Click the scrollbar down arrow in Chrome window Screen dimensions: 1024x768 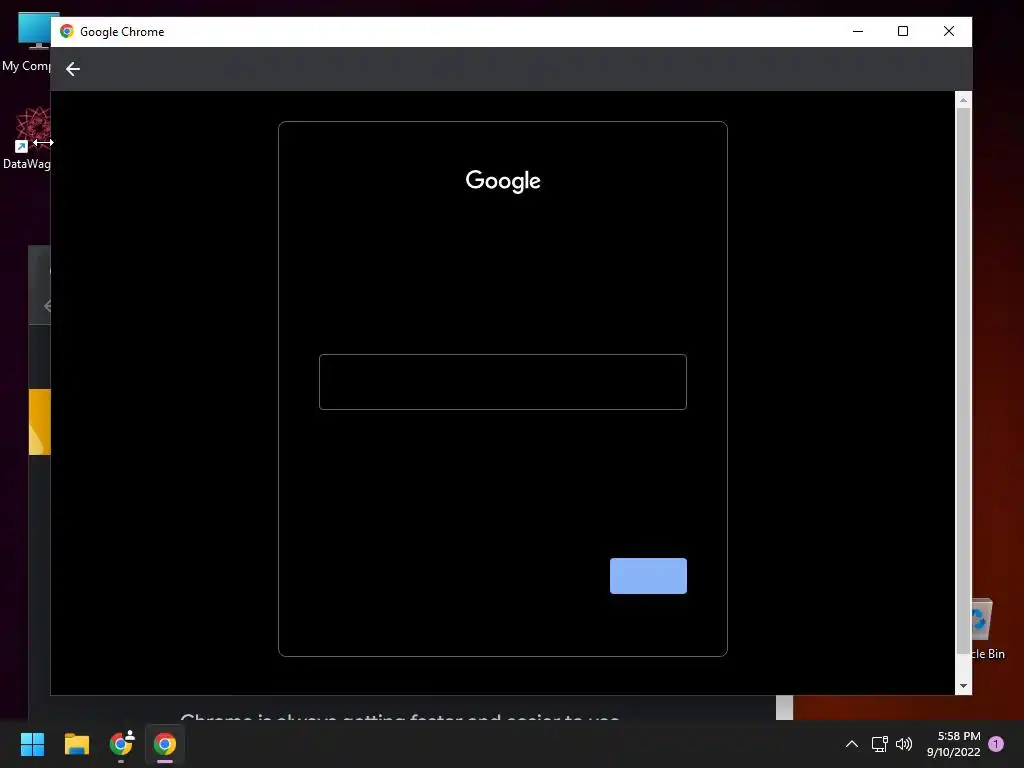[963, 686]
